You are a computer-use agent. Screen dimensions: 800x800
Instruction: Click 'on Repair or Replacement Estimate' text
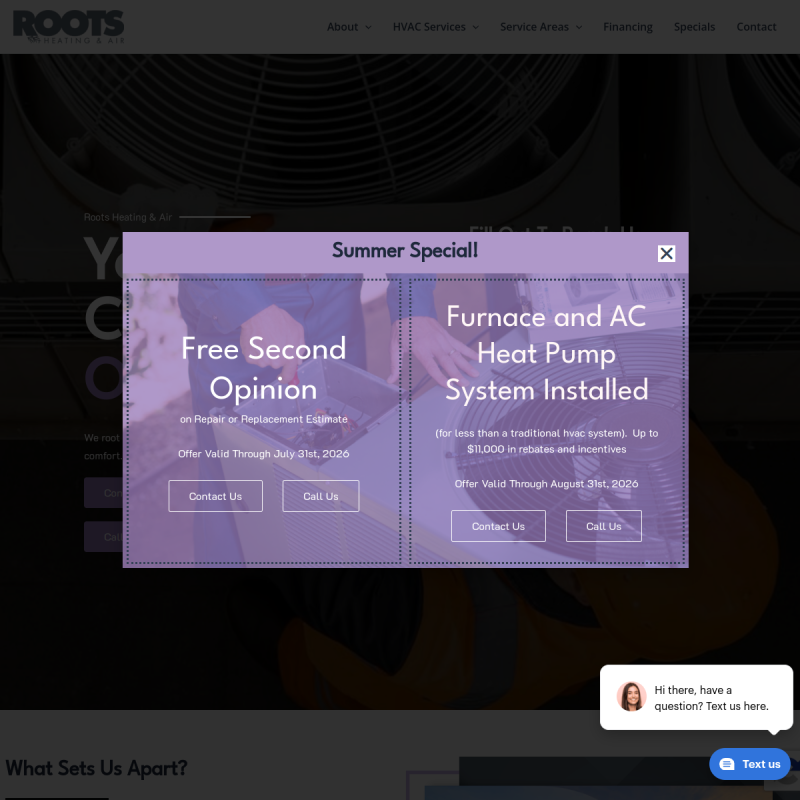[x=263, y=419]
